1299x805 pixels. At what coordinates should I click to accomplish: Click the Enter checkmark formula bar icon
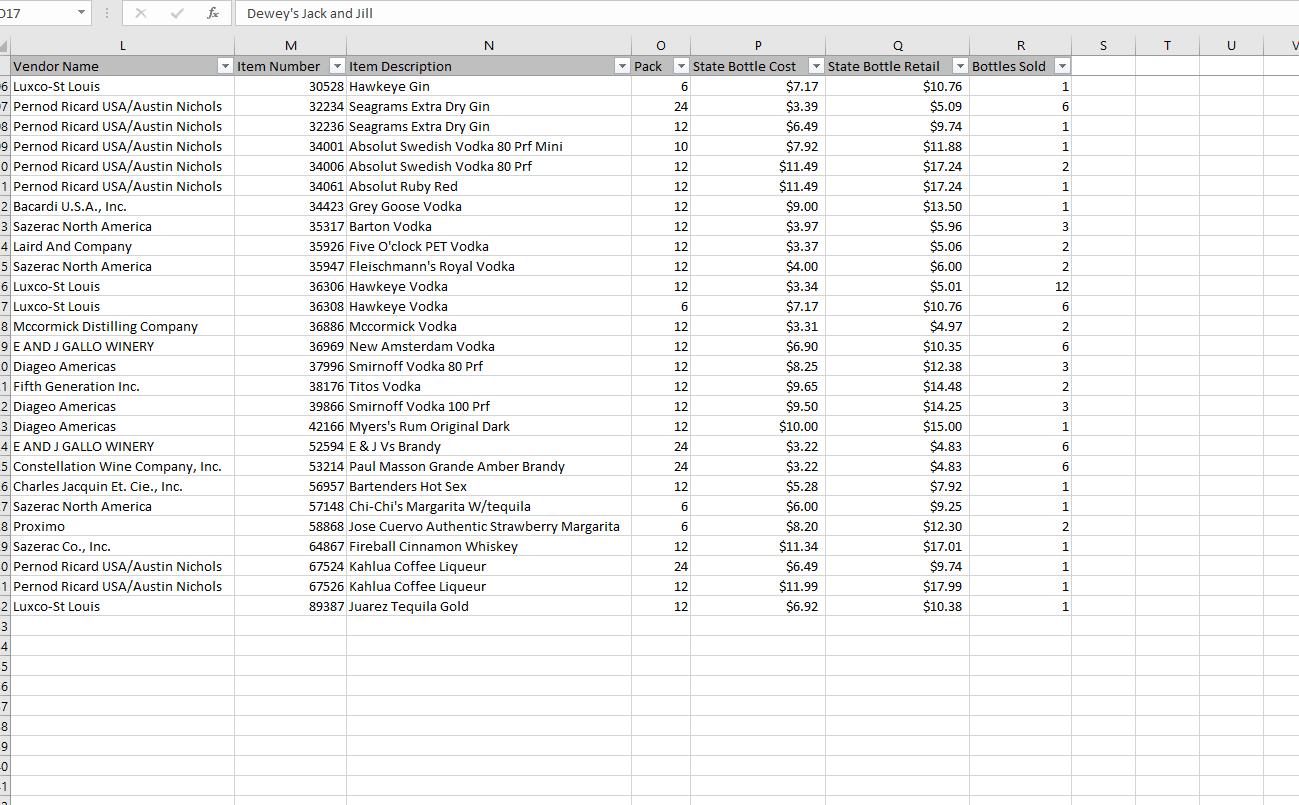pyautogui.click(x=175, y=13)
